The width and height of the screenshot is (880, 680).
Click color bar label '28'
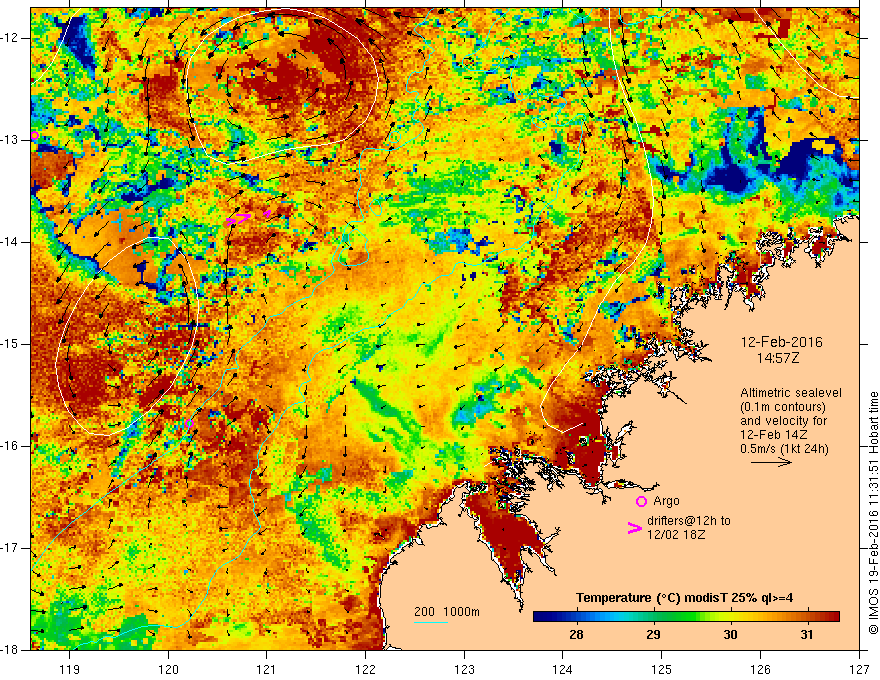pos(576,635)
